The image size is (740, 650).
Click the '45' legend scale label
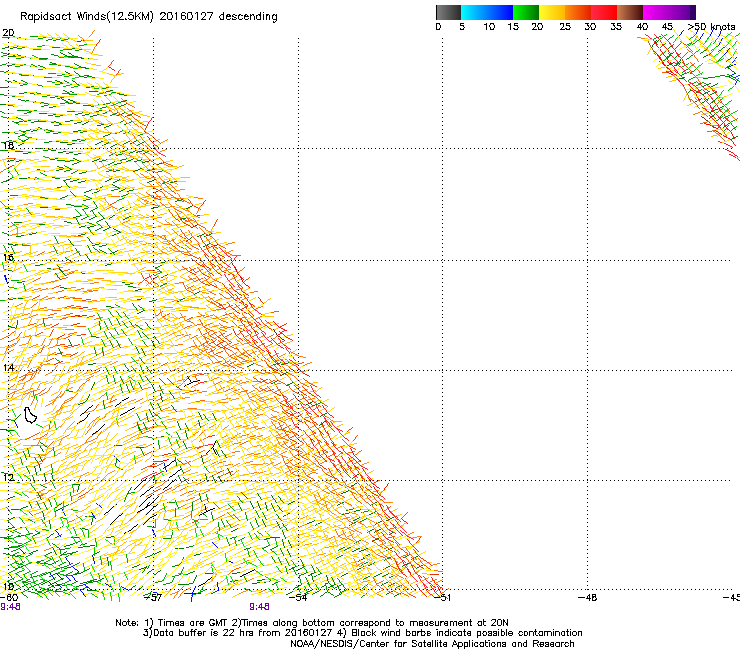(667, 26)
